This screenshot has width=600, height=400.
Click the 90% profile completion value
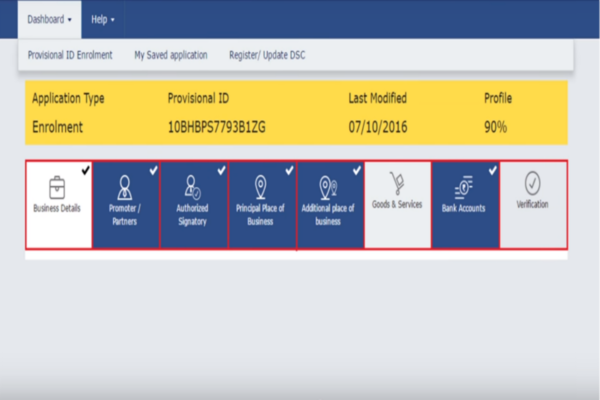click(495, 128)
